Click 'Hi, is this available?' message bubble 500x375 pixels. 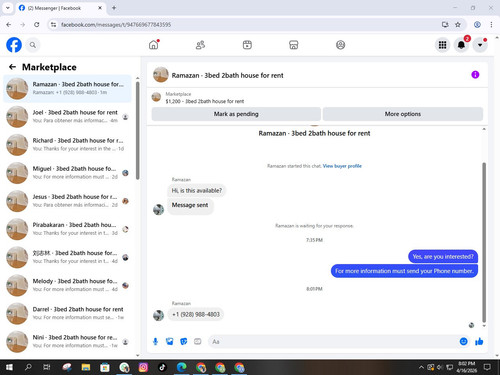tap(196, 191)
